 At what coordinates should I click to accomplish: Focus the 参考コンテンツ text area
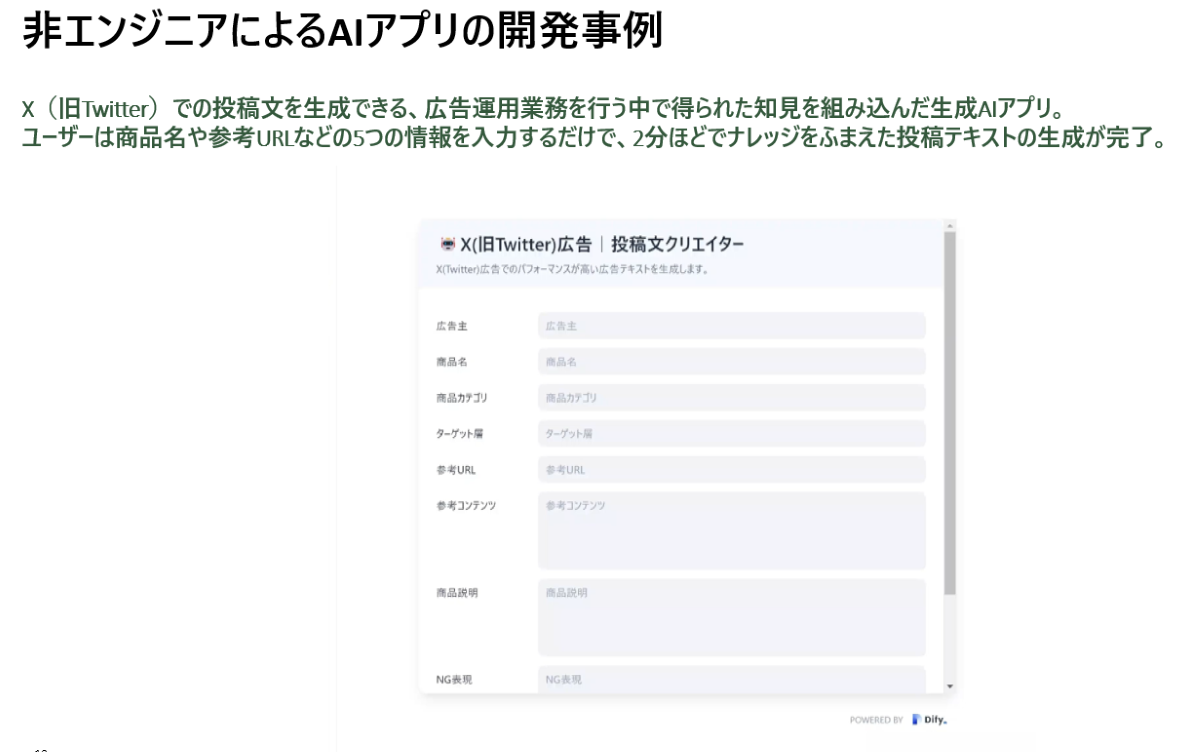point(731,530)
